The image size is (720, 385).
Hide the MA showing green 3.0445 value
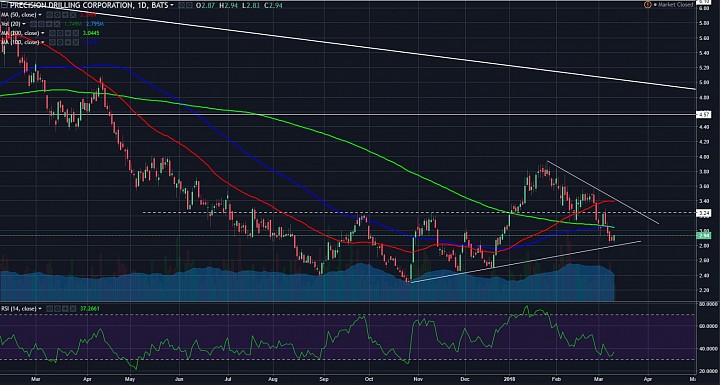(52, 33)
